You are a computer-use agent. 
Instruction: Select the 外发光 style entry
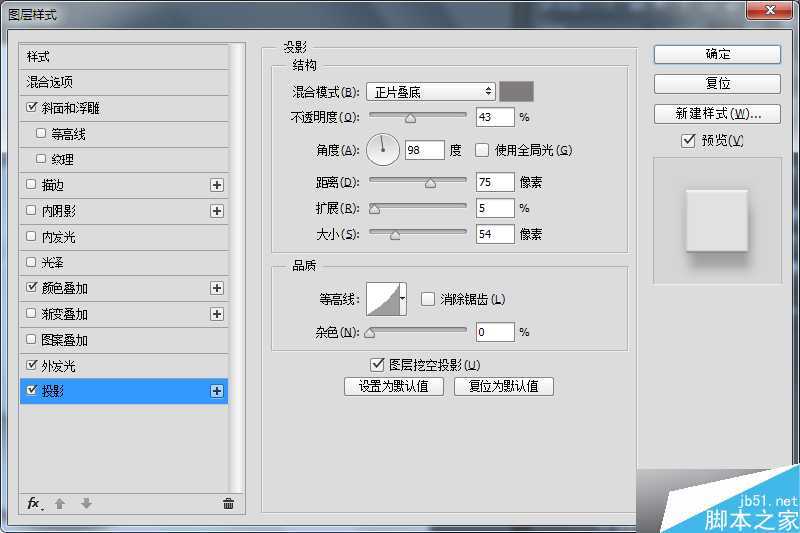tap(58, 366)
